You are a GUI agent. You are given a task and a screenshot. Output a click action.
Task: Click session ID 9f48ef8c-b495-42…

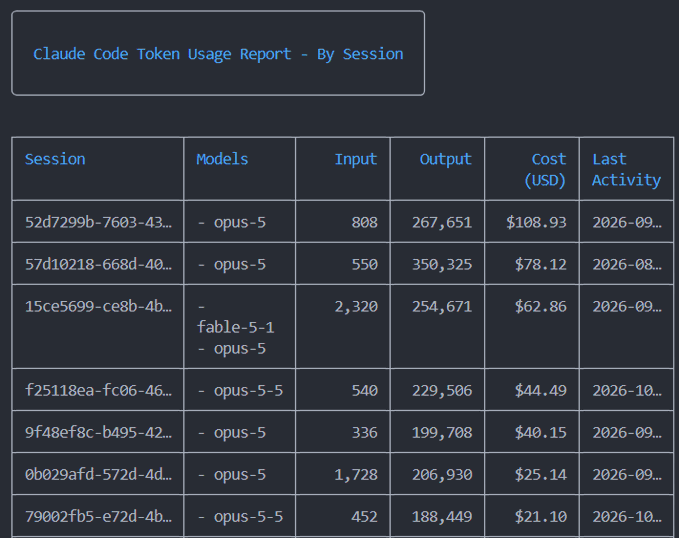98,432
